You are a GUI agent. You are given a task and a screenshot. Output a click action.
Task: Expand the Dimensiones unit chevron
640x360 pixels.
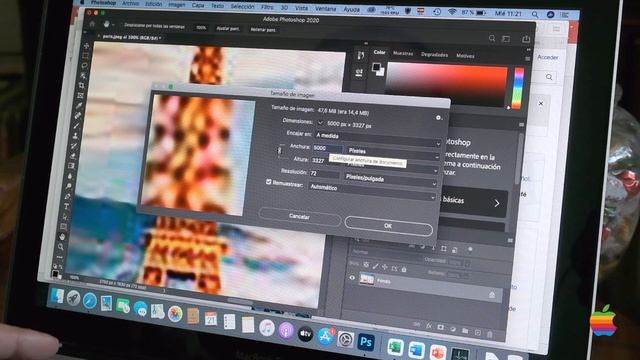click(x=320, y=122)
